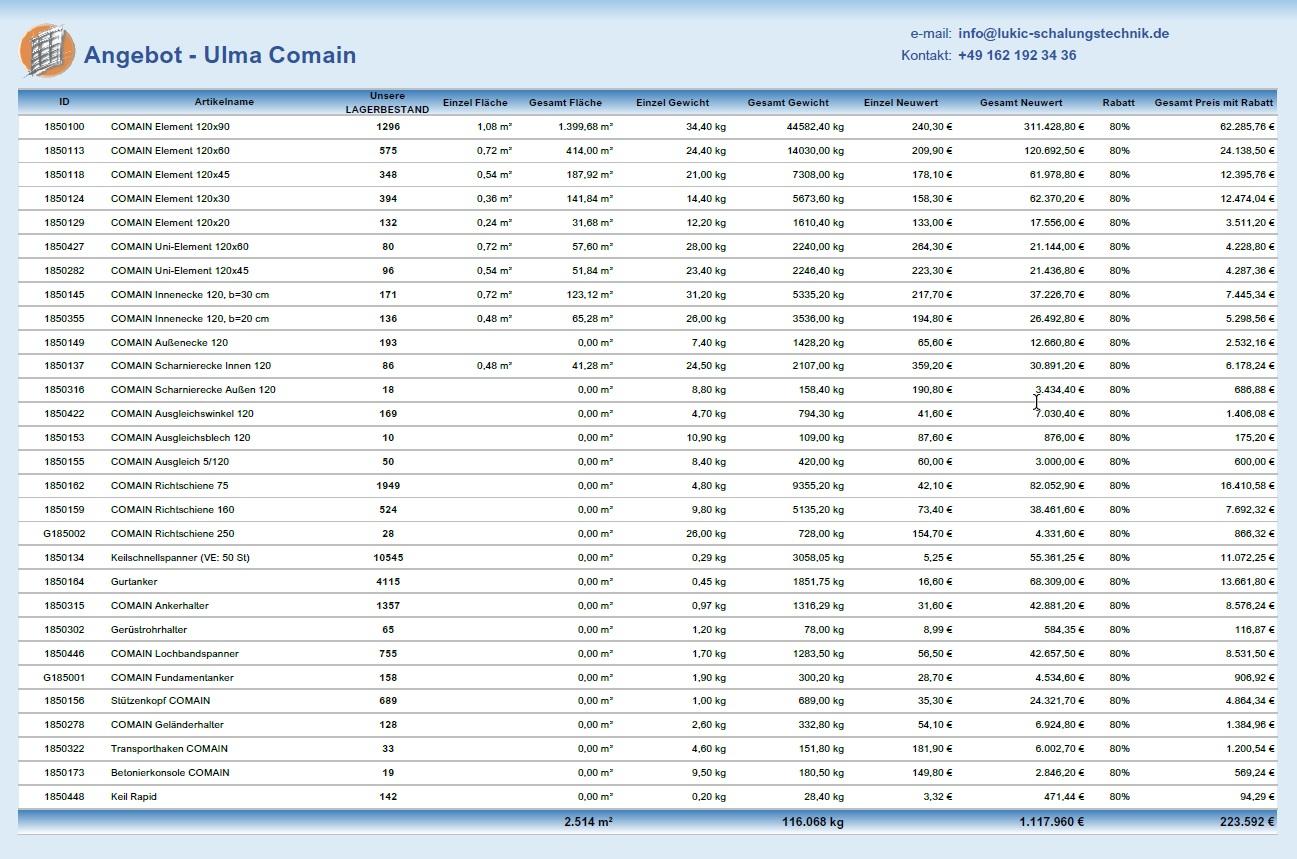Click the phone number +49 162 192 34 36
Viewport: 1297px width, 859px height.
[1016, 56]
